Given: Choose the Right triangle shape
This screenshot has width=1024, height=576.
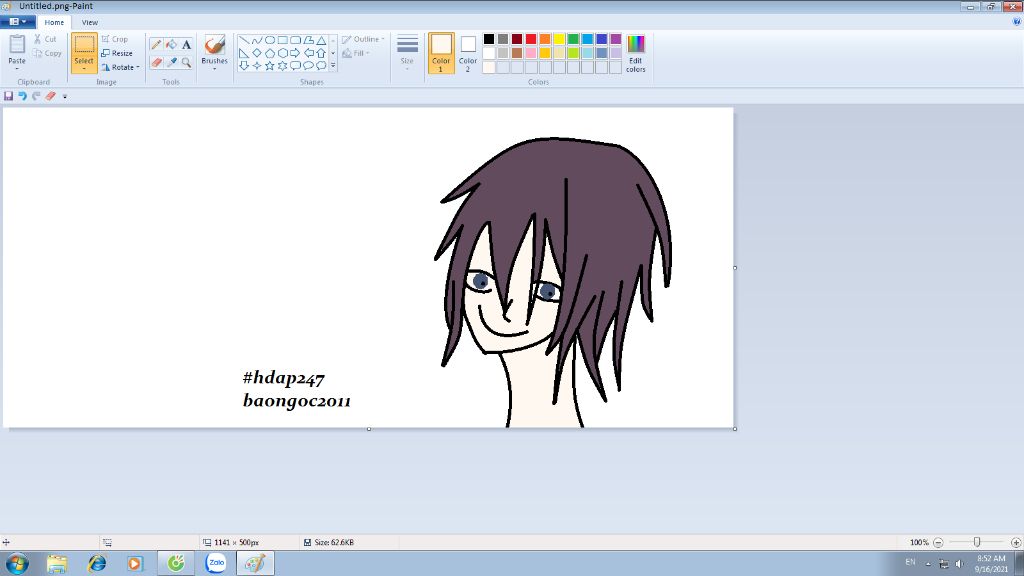Looking at the screenshot, I should (244, 53).
